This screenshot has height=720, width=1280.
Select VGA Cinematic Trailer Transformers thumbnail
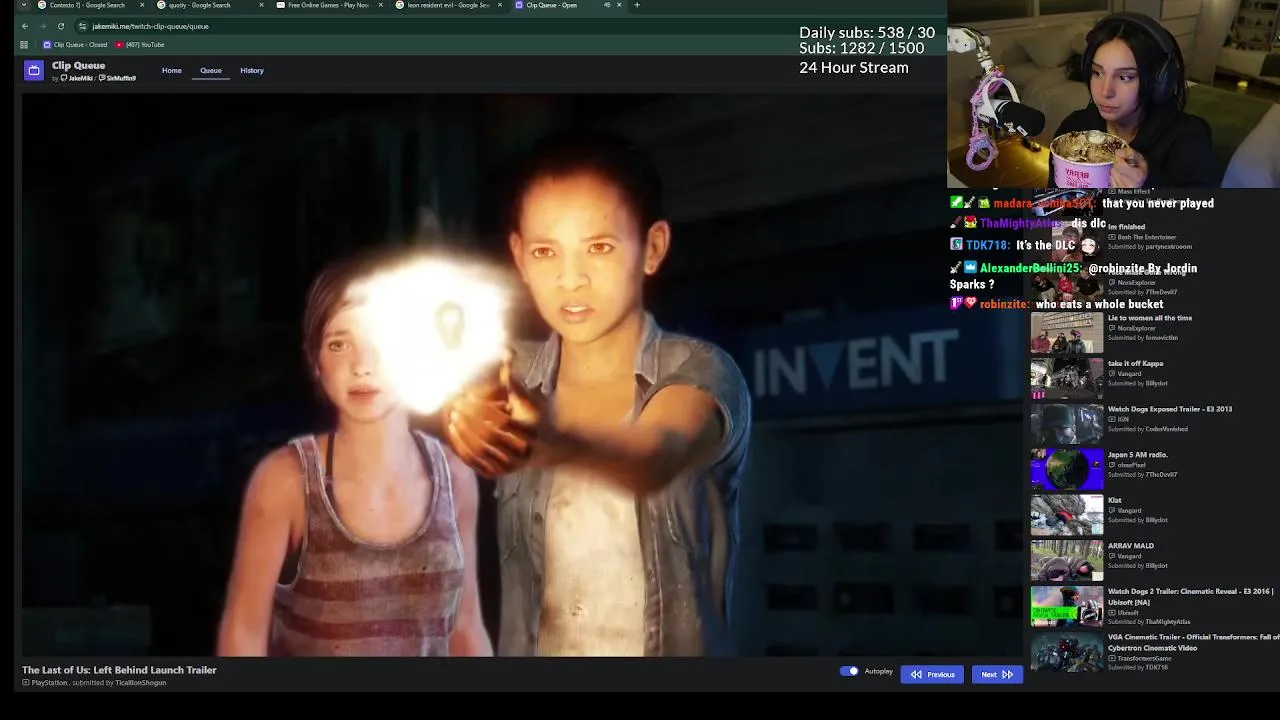pos(1067,652)
